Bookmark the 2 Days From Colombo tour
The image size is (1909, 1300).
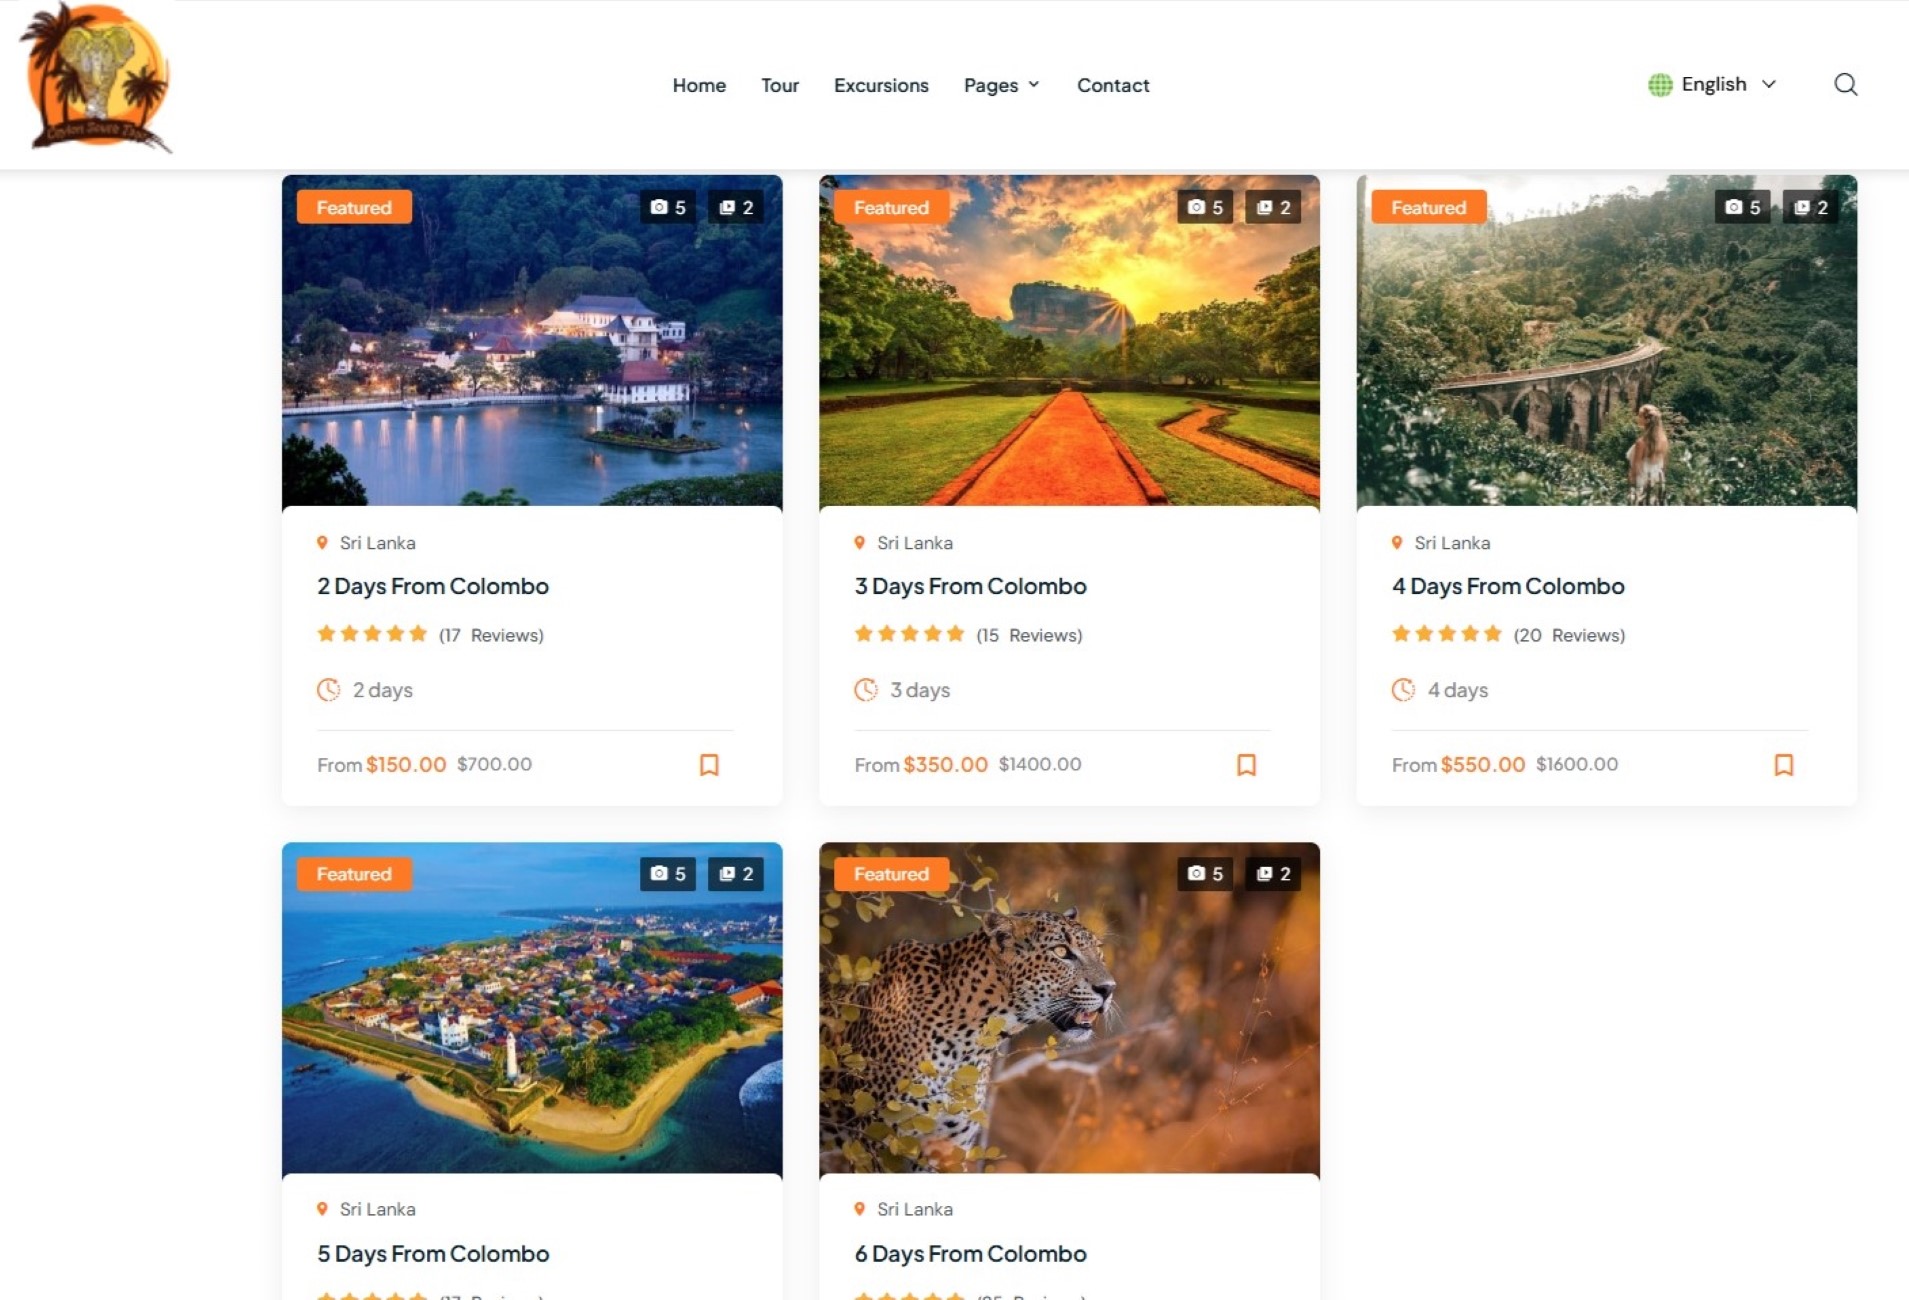(708, 765)
